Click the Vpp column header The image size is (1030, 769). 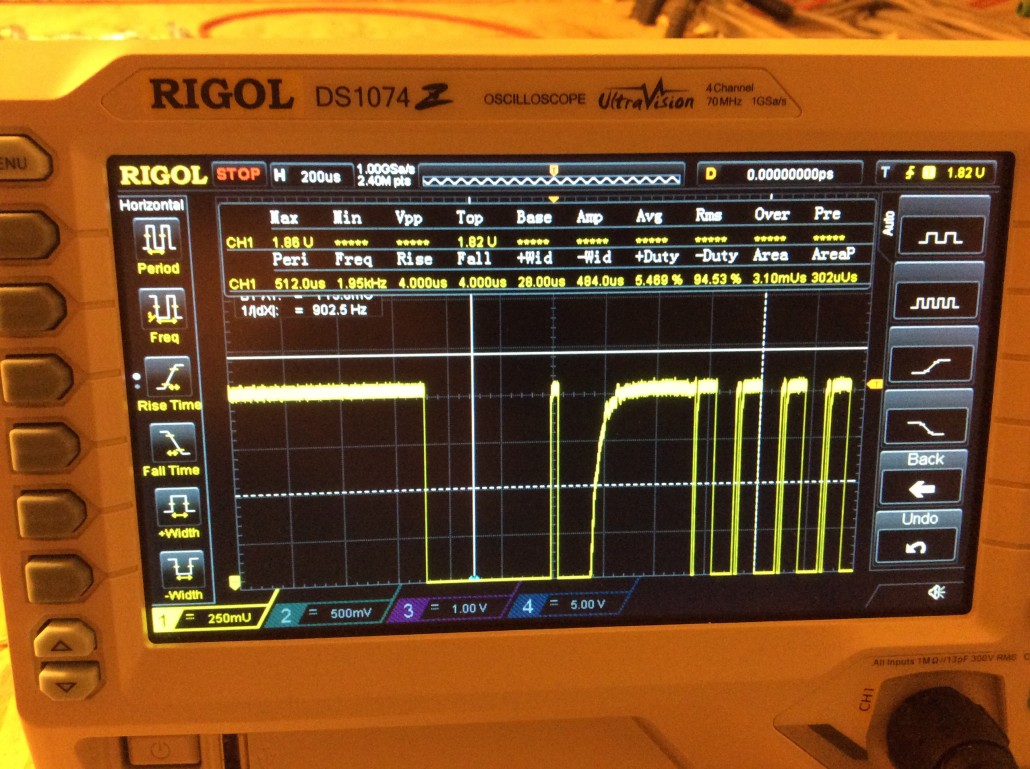(409, 217)
